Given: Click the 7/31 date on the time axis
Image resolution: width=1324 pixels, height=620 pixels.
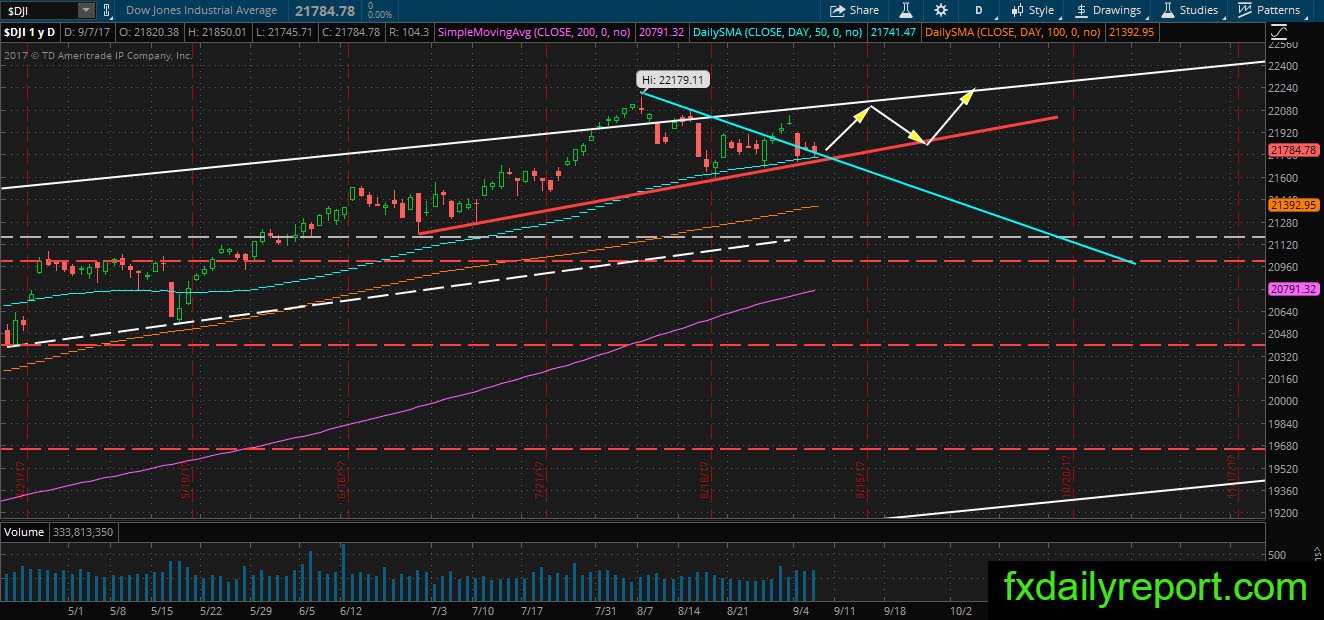Looking at the screenshot, I should click(x=606, y=610).
